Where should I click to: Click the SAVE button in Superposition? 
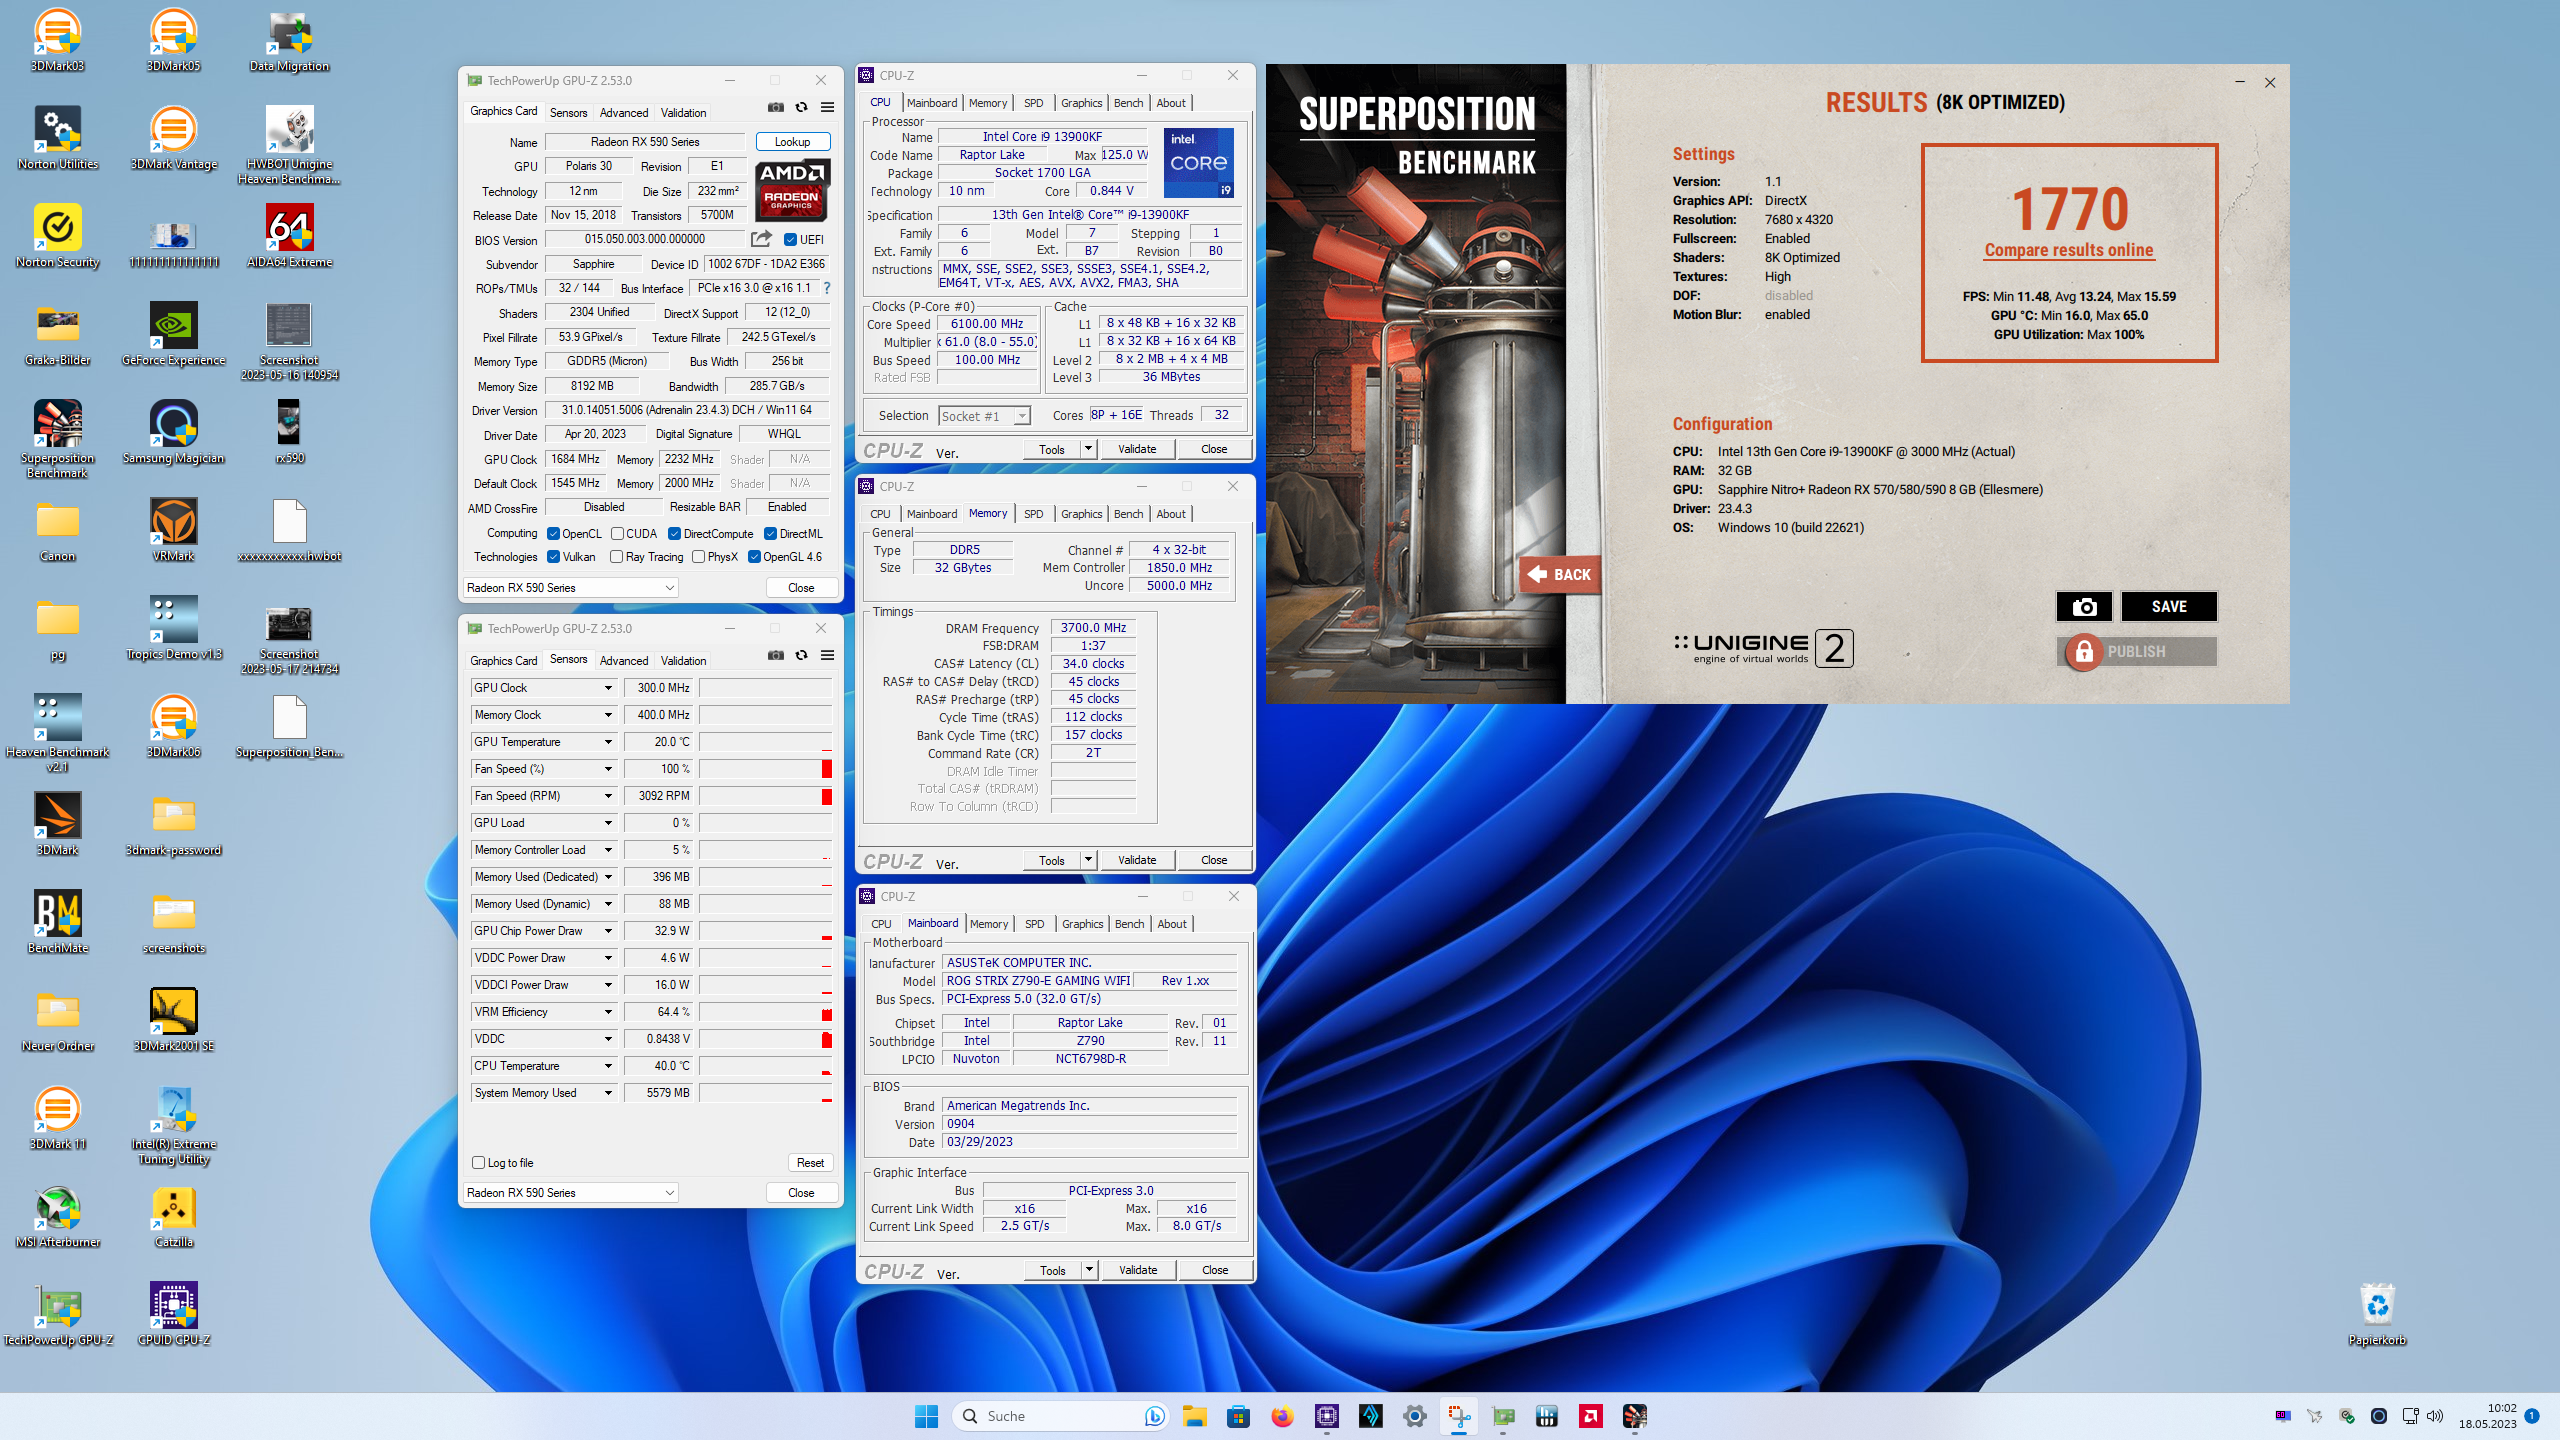click(2169, 607)
